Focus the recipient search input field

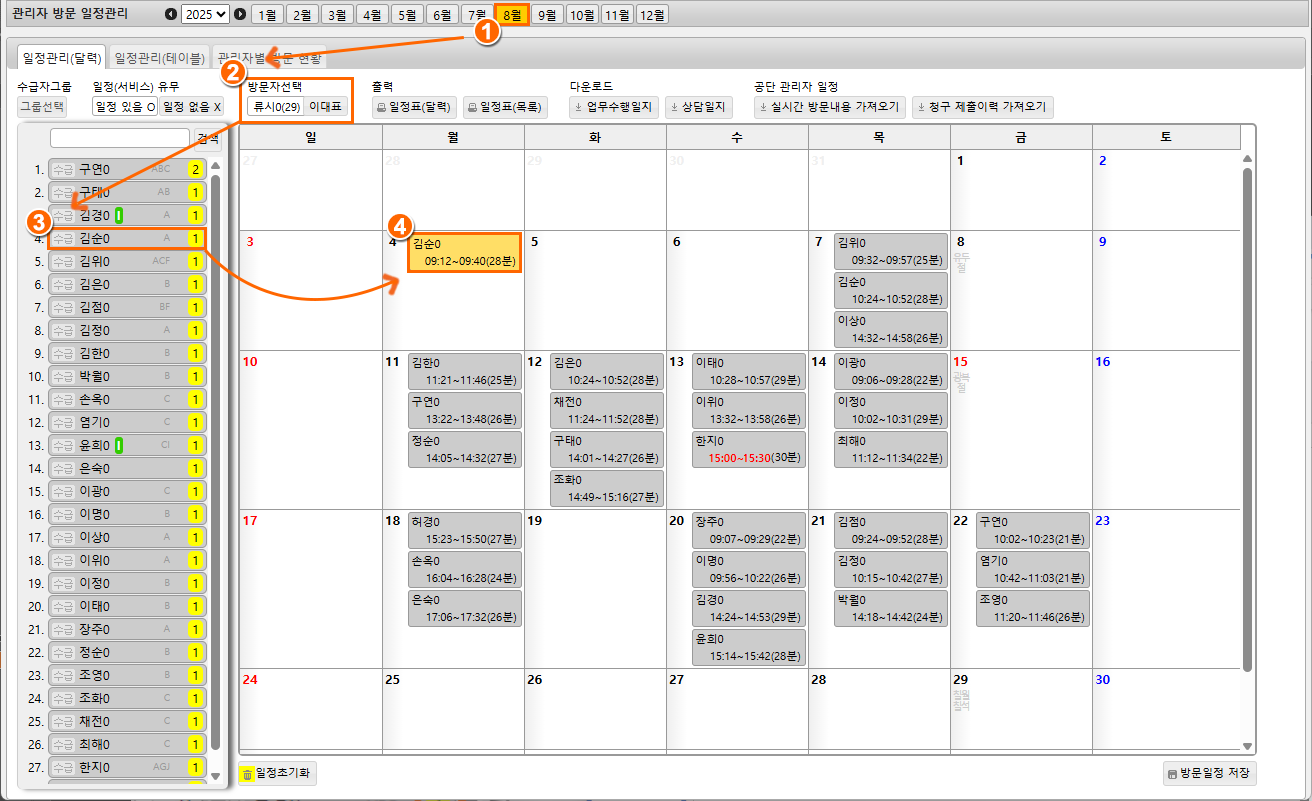pos(120,137)
